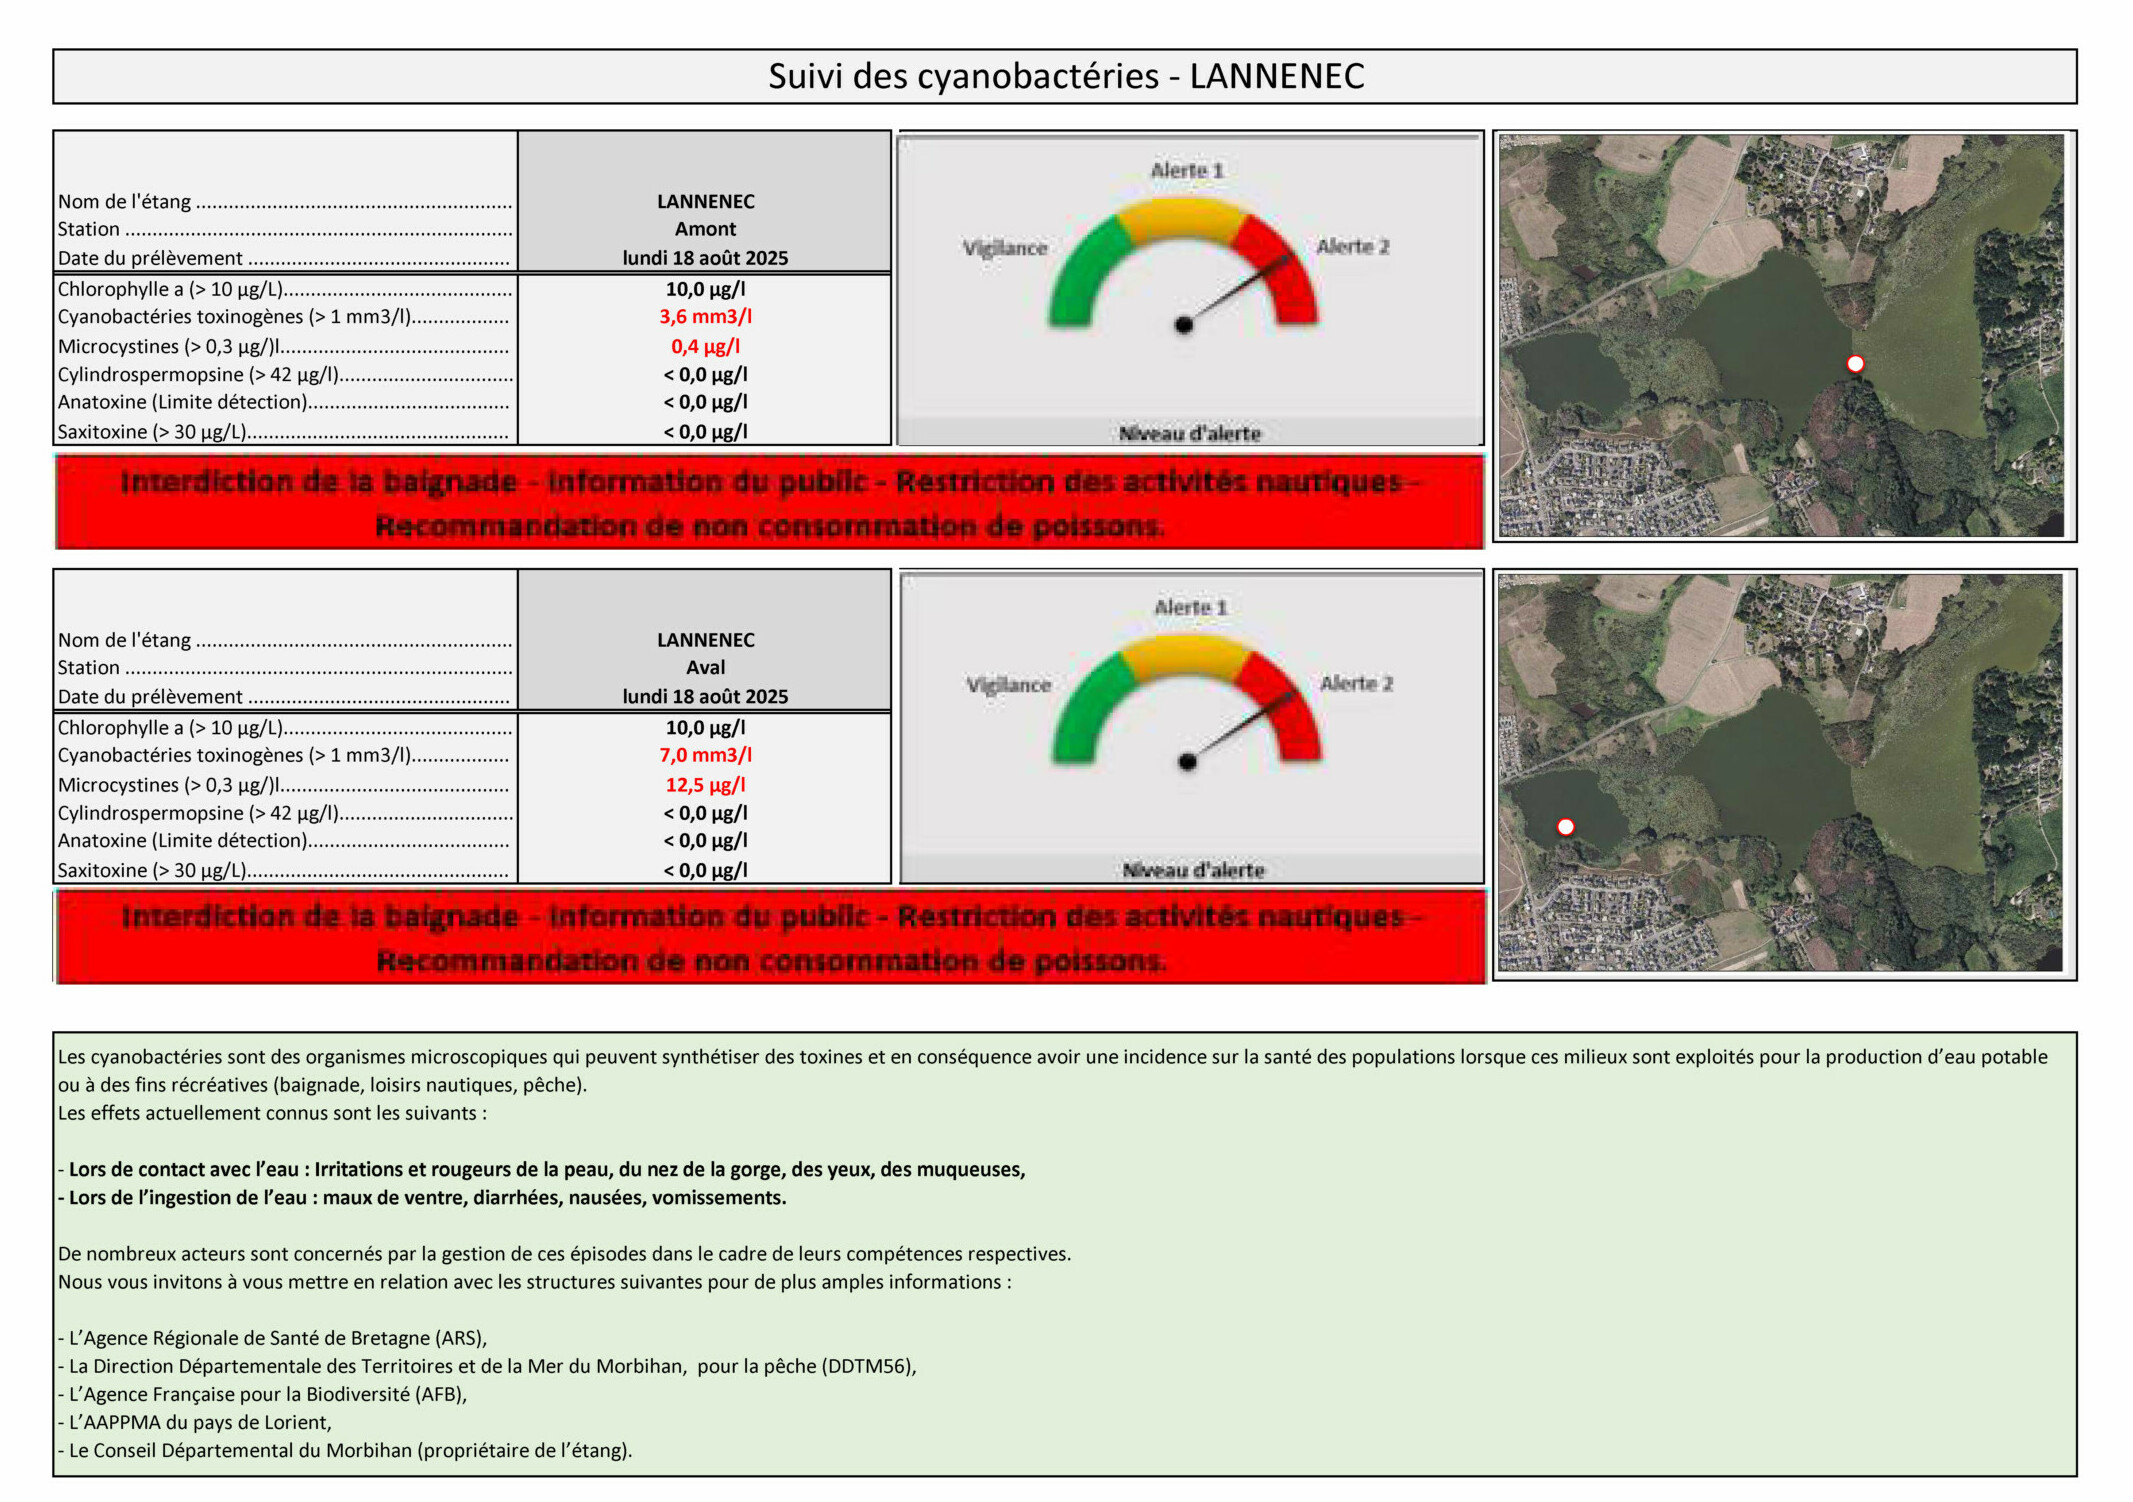Click the Aval station name cell
Screen dimensions: 2133x1502
705,667
